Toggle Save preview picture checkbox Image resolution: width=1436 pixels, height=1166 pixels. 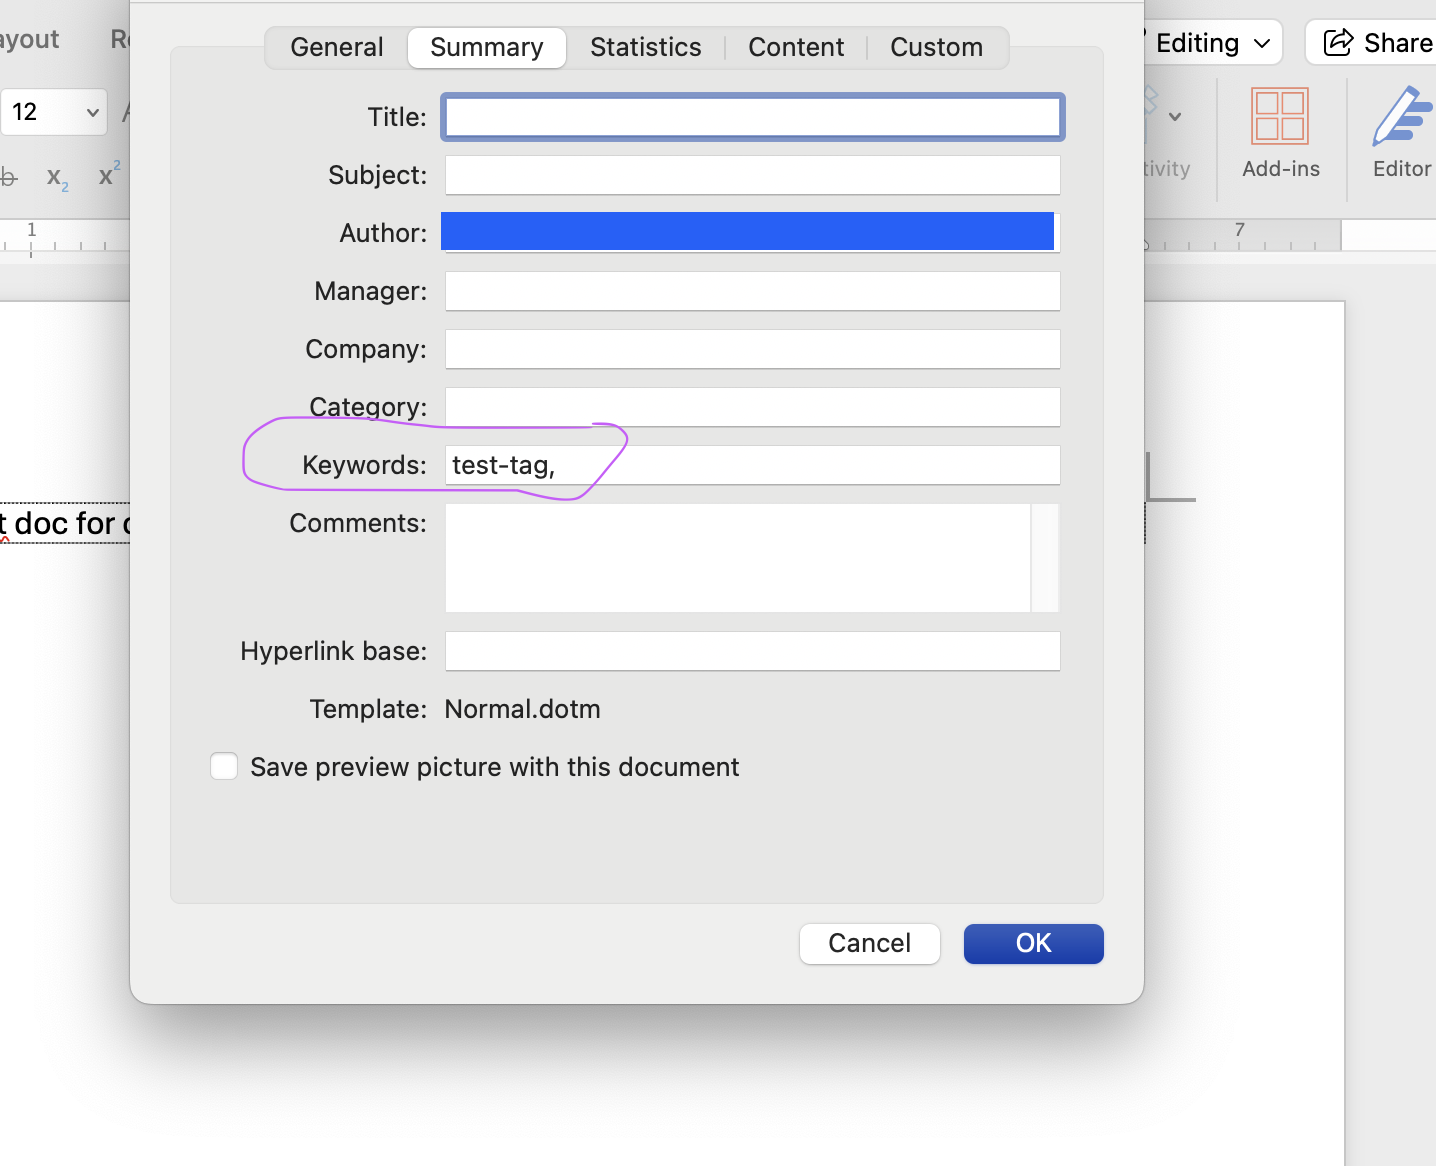(x=224, y=767)
